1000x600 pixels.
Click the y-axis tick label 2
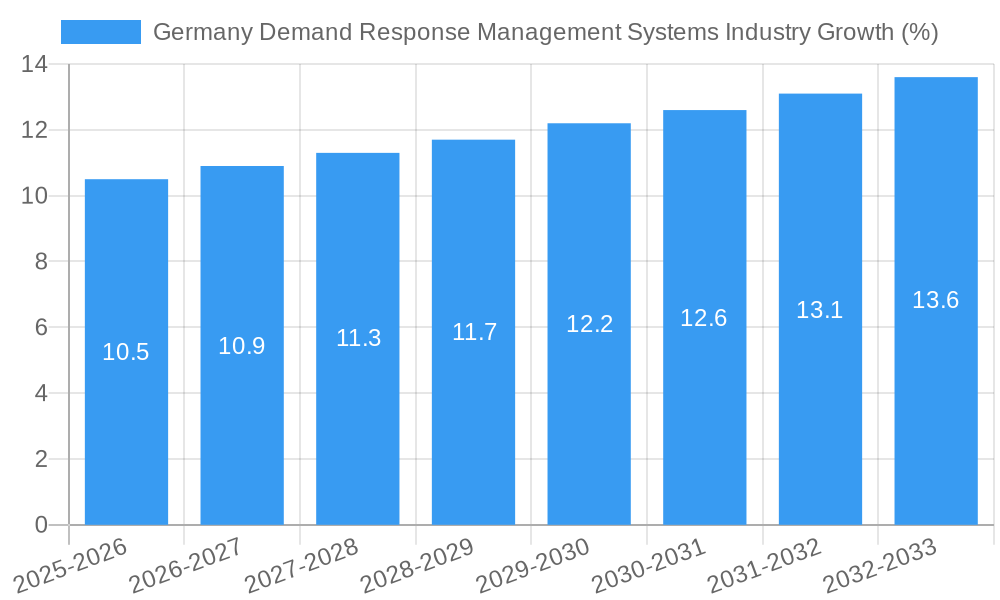pos(41,459)
